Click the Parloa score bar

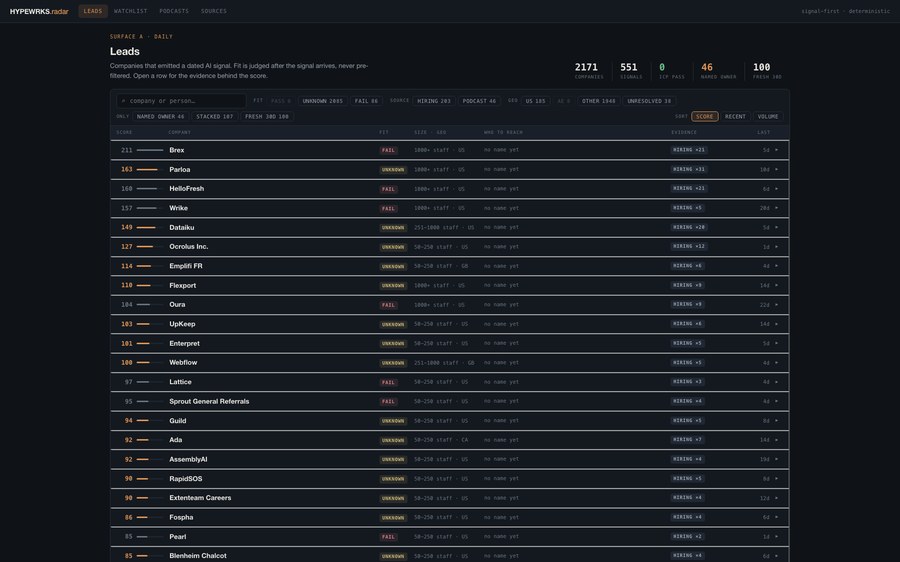tap(150, 169)
